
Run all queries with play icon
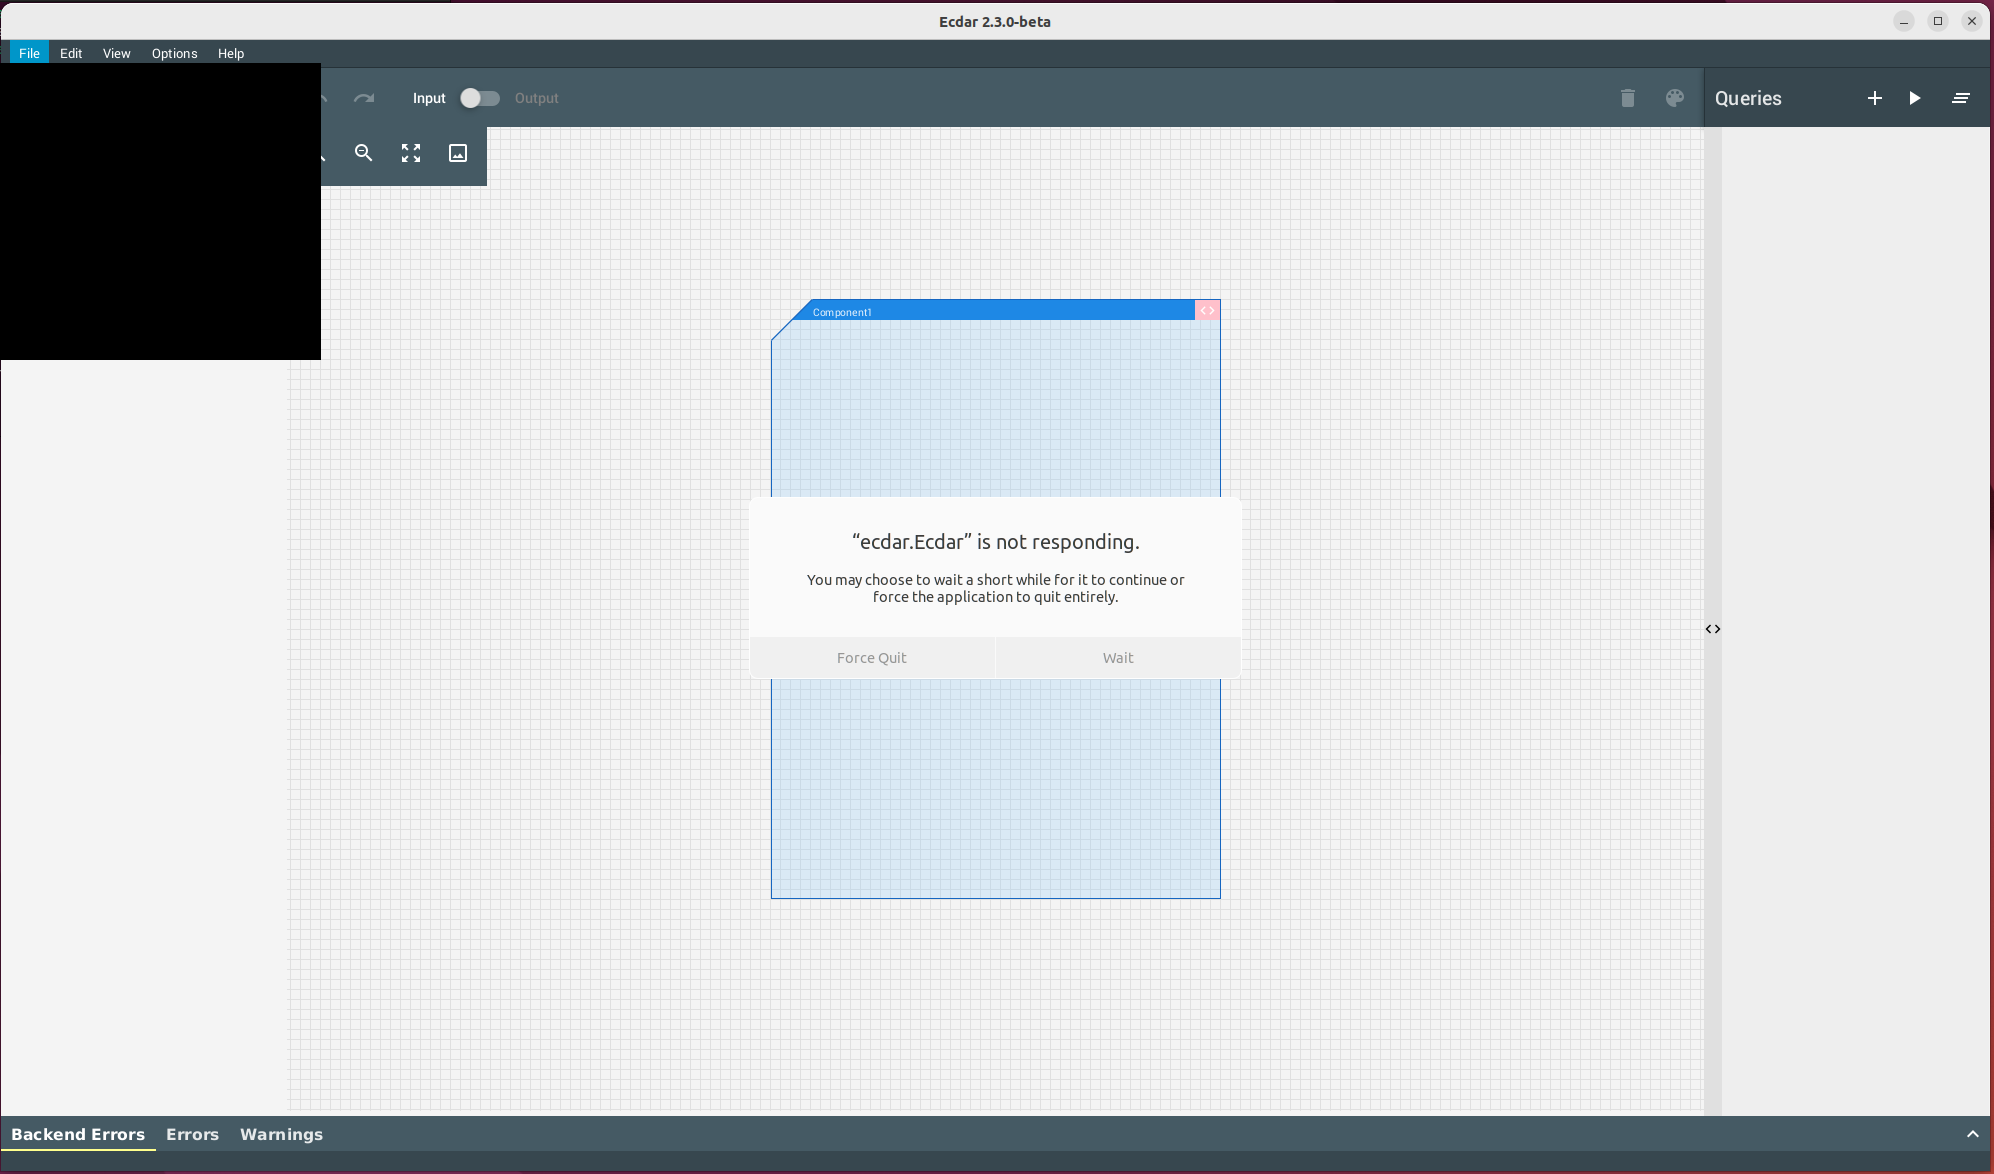tap(1915, 98)
